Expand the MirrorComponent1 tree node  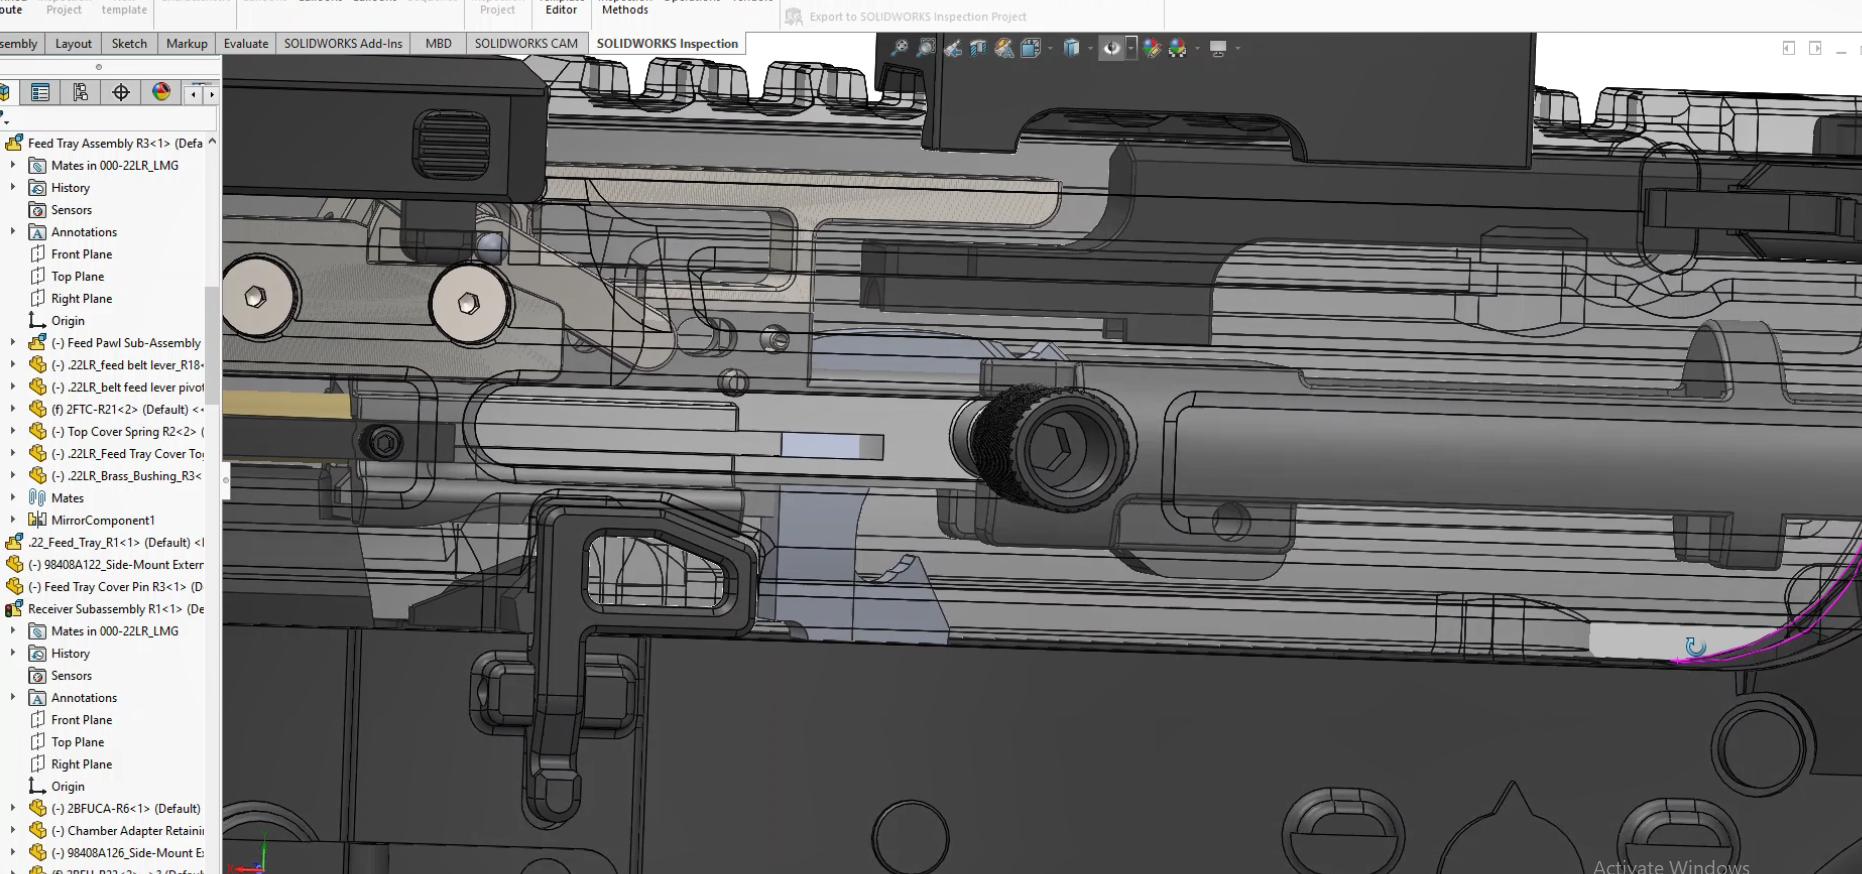coord(12,520)
